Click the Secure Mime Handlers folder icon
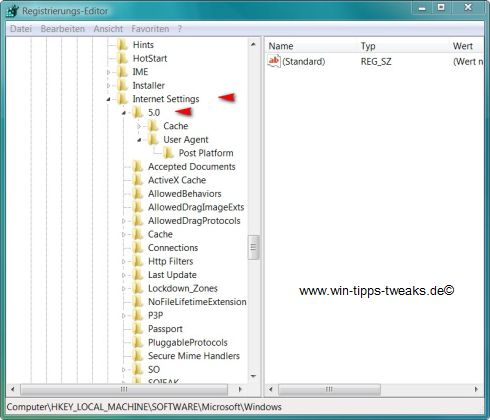The image size is (490, 420). (137, 356)
